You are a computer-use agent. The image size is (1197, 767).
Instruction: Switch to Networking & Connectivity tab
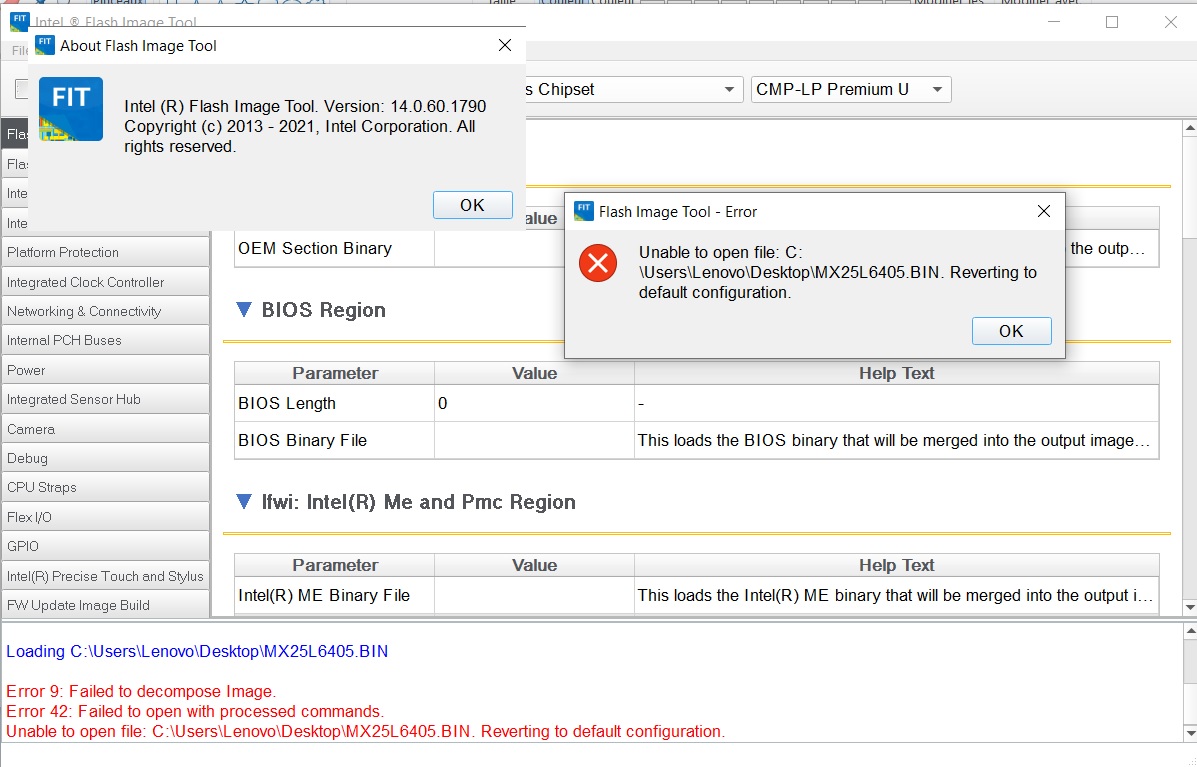(105, 311)
